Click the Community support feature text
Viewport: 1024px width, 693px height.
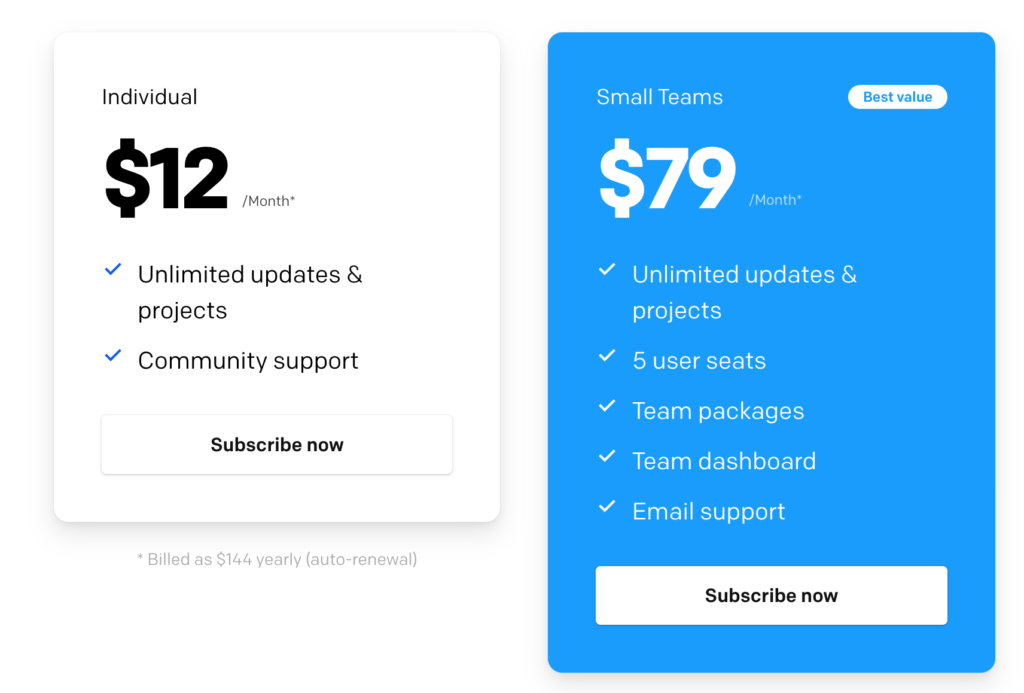coord(248,361)
